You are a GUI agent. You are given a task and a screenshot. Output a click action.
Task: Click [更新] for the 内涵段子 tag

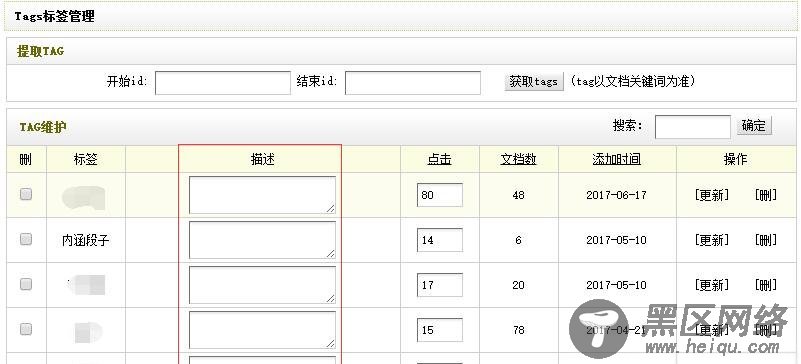(x=711, y=240)
